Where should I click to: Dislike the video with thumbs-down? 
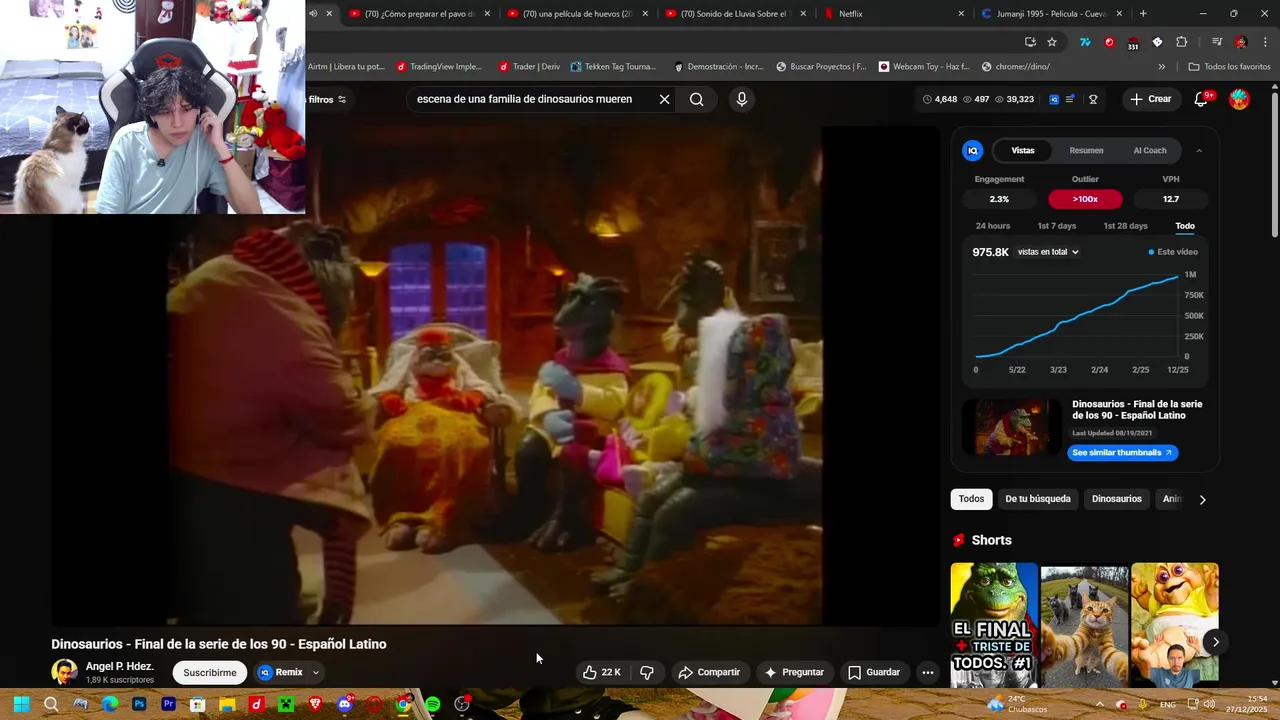[x=647, y=672]
